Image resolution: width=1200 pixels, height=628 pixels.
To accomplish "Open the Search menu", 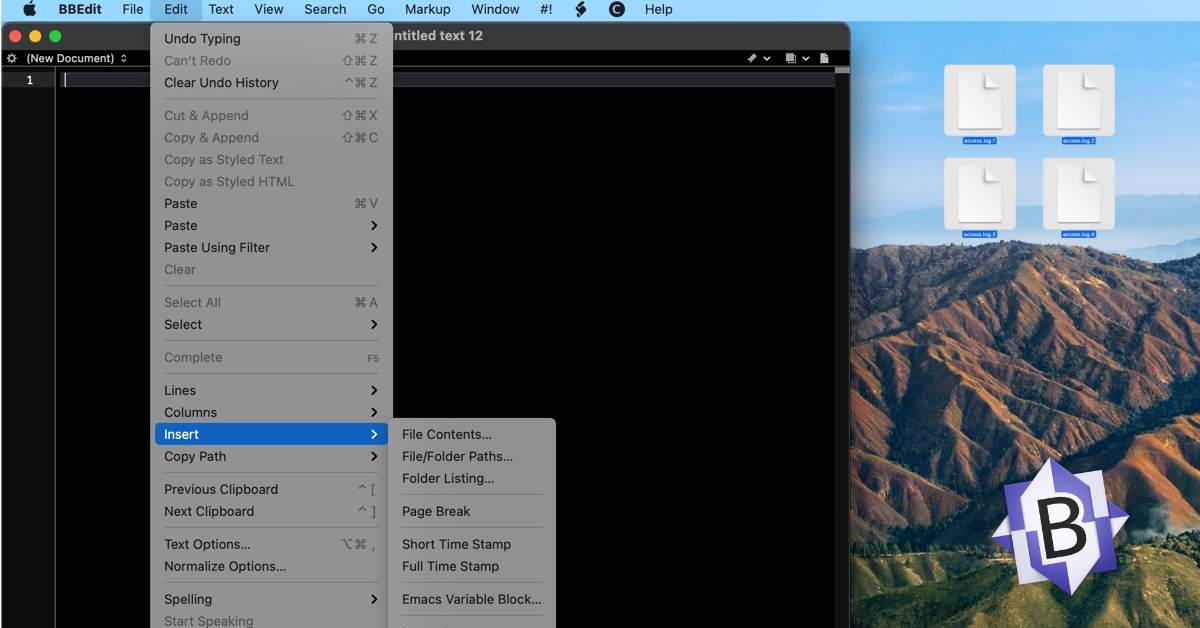I will (325, 9).
